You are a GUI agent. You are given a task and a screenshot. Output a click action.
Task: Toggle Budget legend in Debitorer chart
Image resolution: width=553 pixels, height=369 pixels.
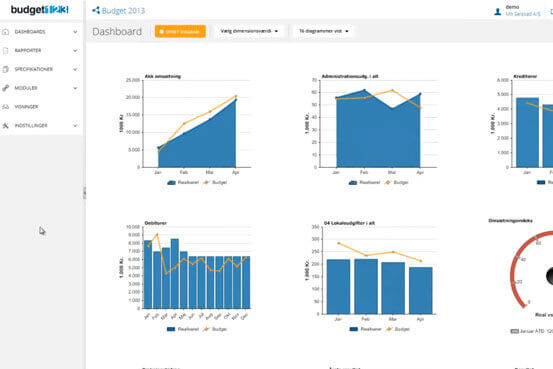coord(215,329)
